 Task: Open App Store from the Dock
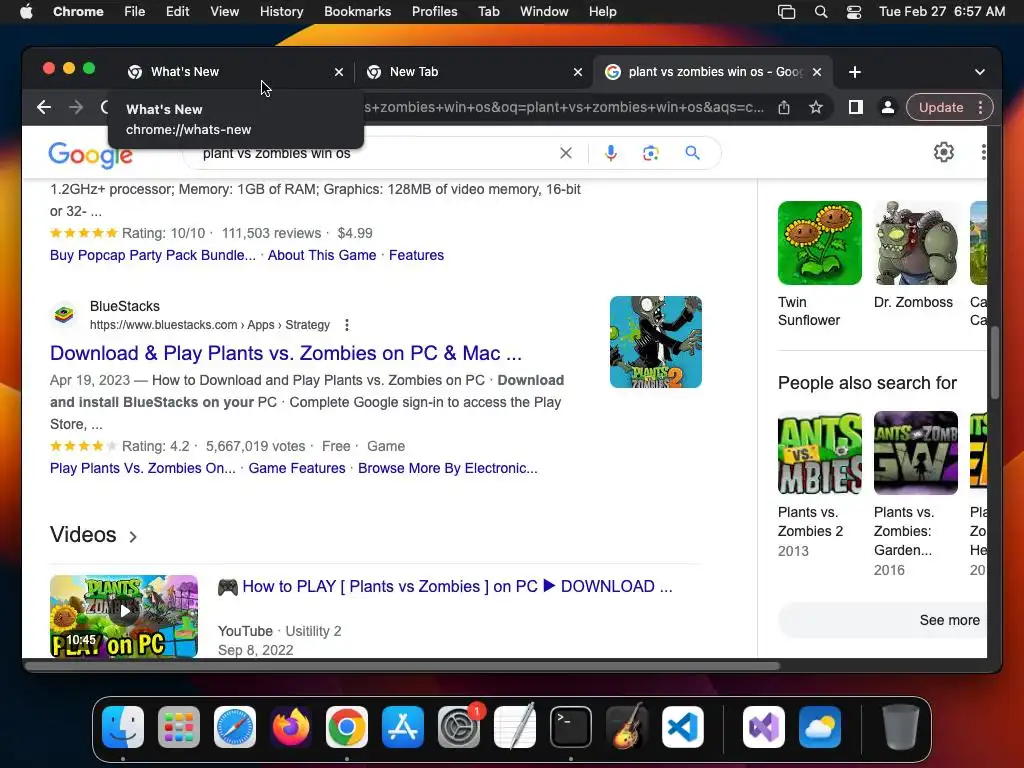coord(403,727)
